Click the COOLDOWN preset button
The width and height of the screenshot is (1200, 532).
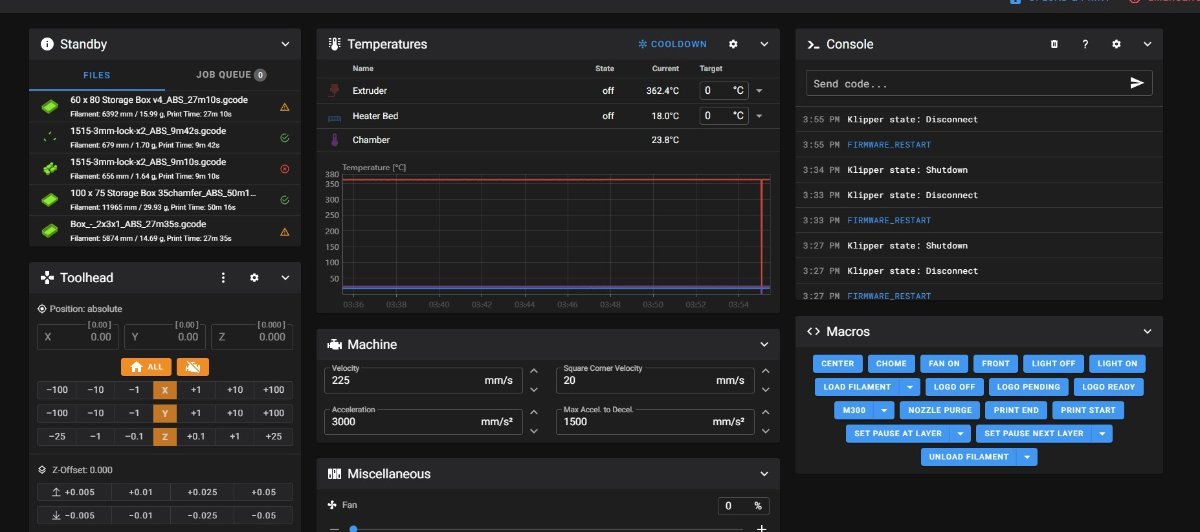(672, 44)
